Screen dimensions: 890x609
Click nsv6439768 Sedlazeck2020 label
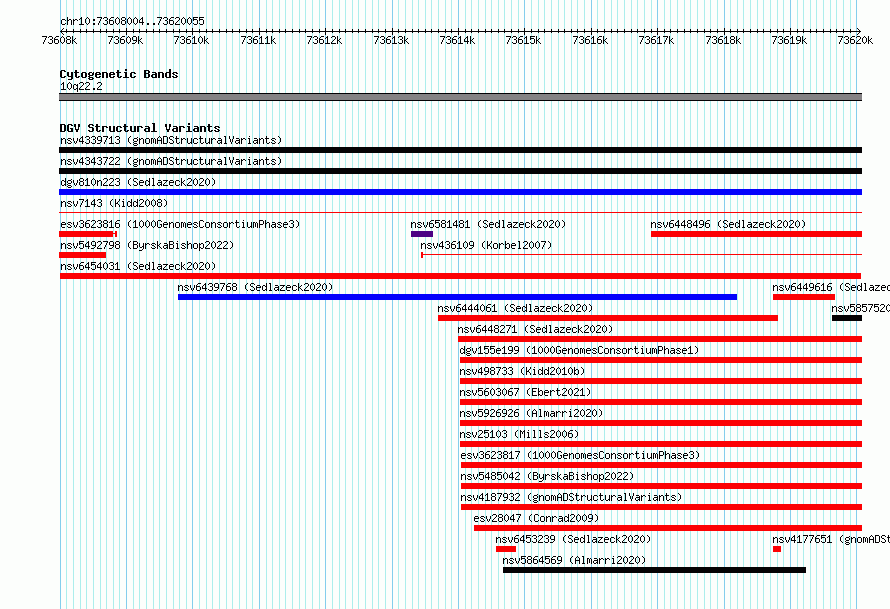(255, 287)
